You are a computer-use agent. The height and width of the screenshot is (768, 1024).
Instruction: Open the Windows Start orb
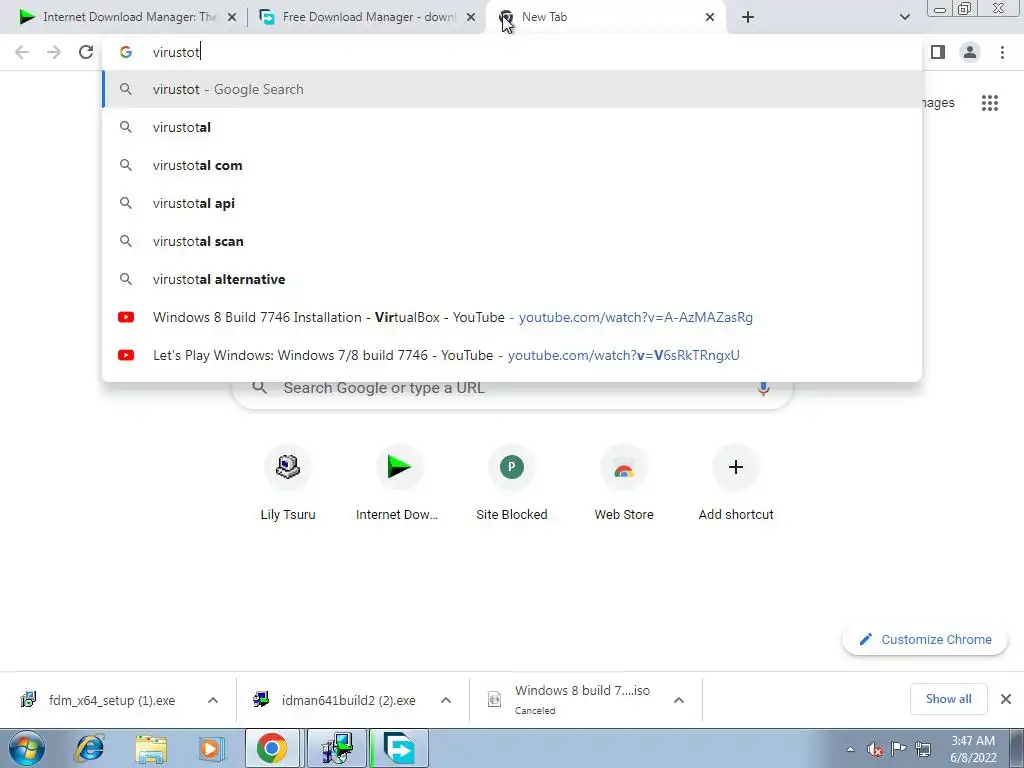26,748
